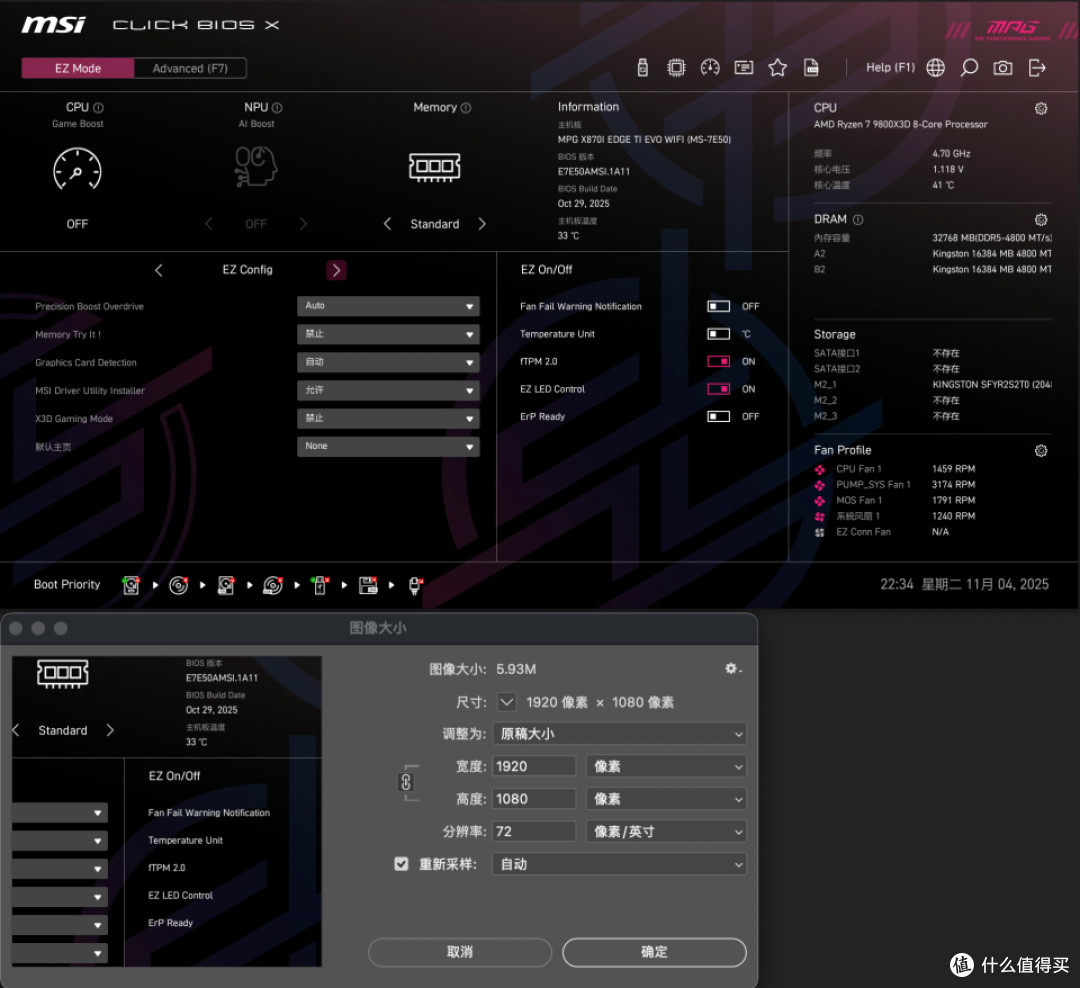Viewport: 1080px width, 988px height.
Task: Click the resolution 72 input field
Action: (x=534, y=832)
